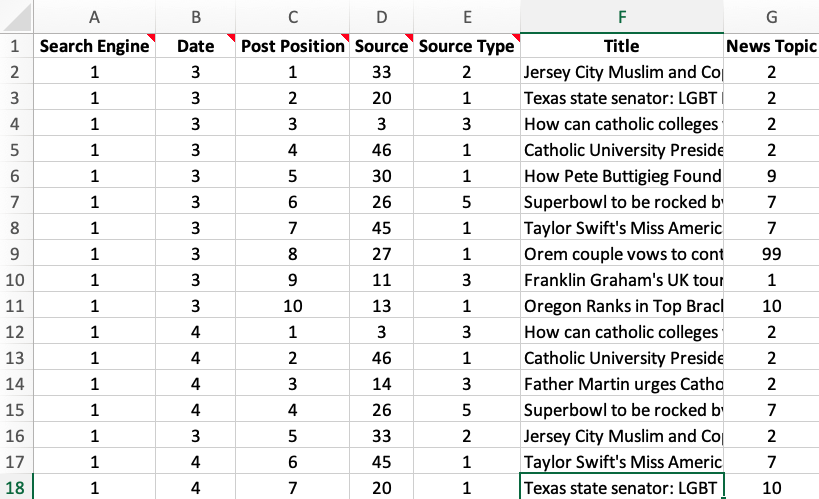Click the Title header cell
The width and height of the screenshot is (819, 499).
tap(622, 46)
